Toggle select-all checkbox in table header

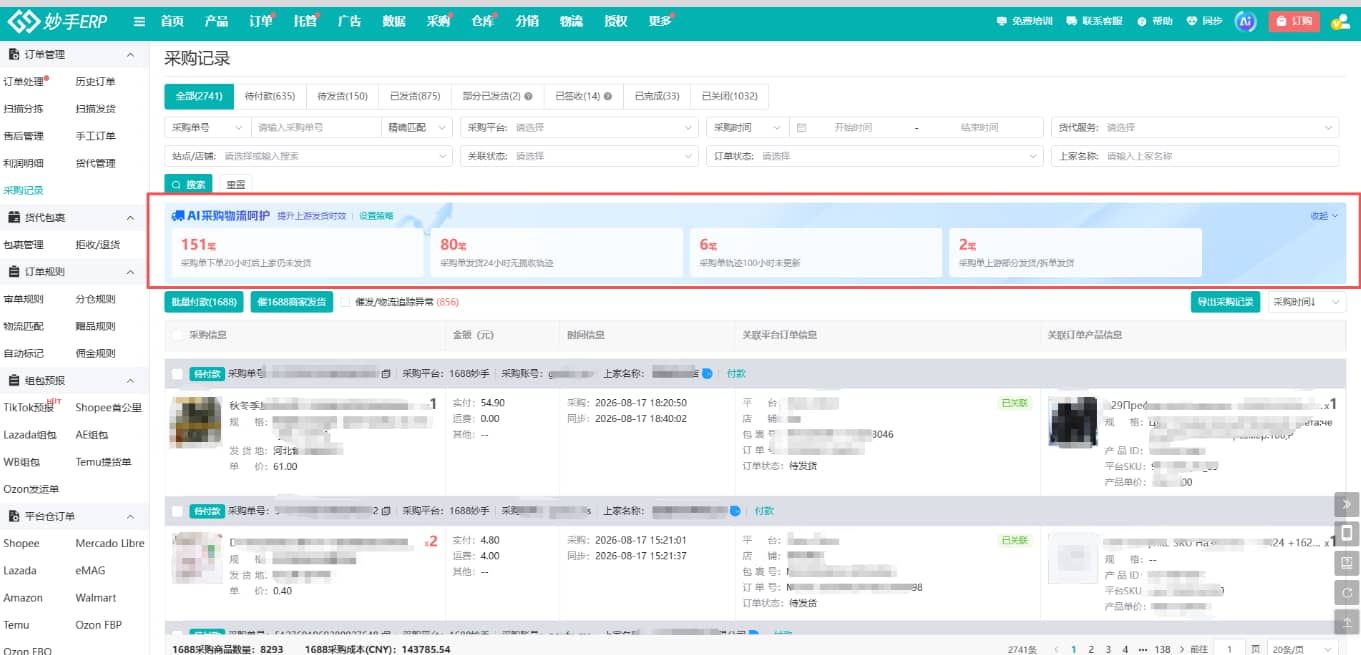point(177,336)
